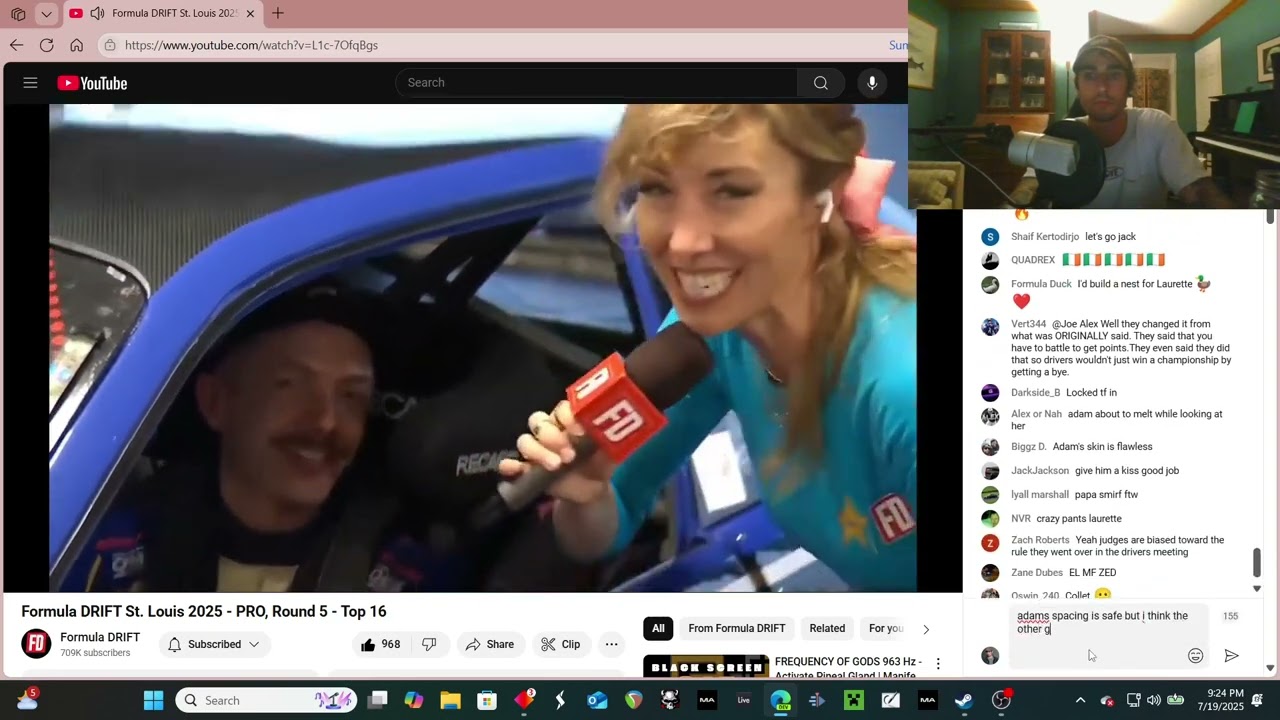View site information lock icon
This screenshot has width=1280, height=720.
pyautogui.click(x=110, y=45)
